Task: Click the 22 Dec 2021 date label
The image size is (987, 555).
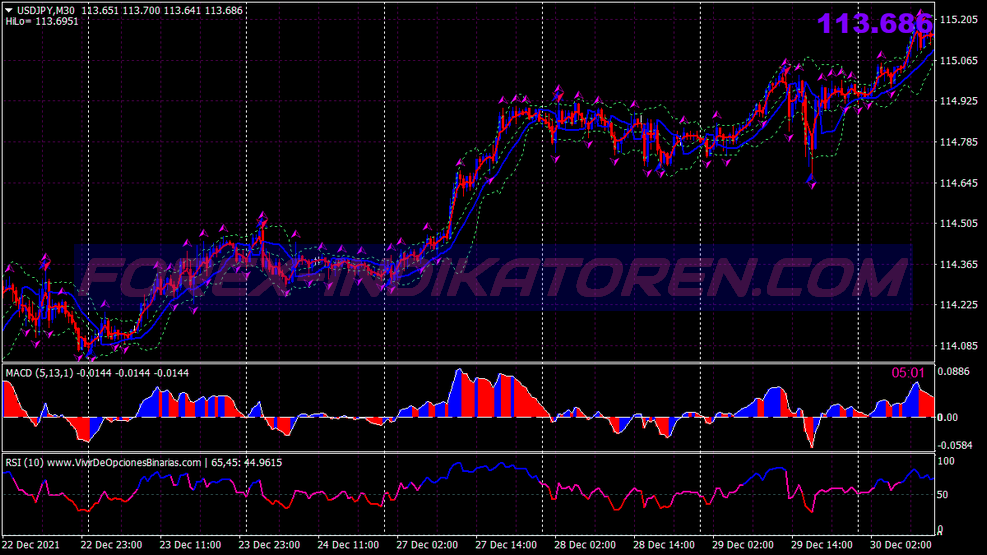Action: 31,545
